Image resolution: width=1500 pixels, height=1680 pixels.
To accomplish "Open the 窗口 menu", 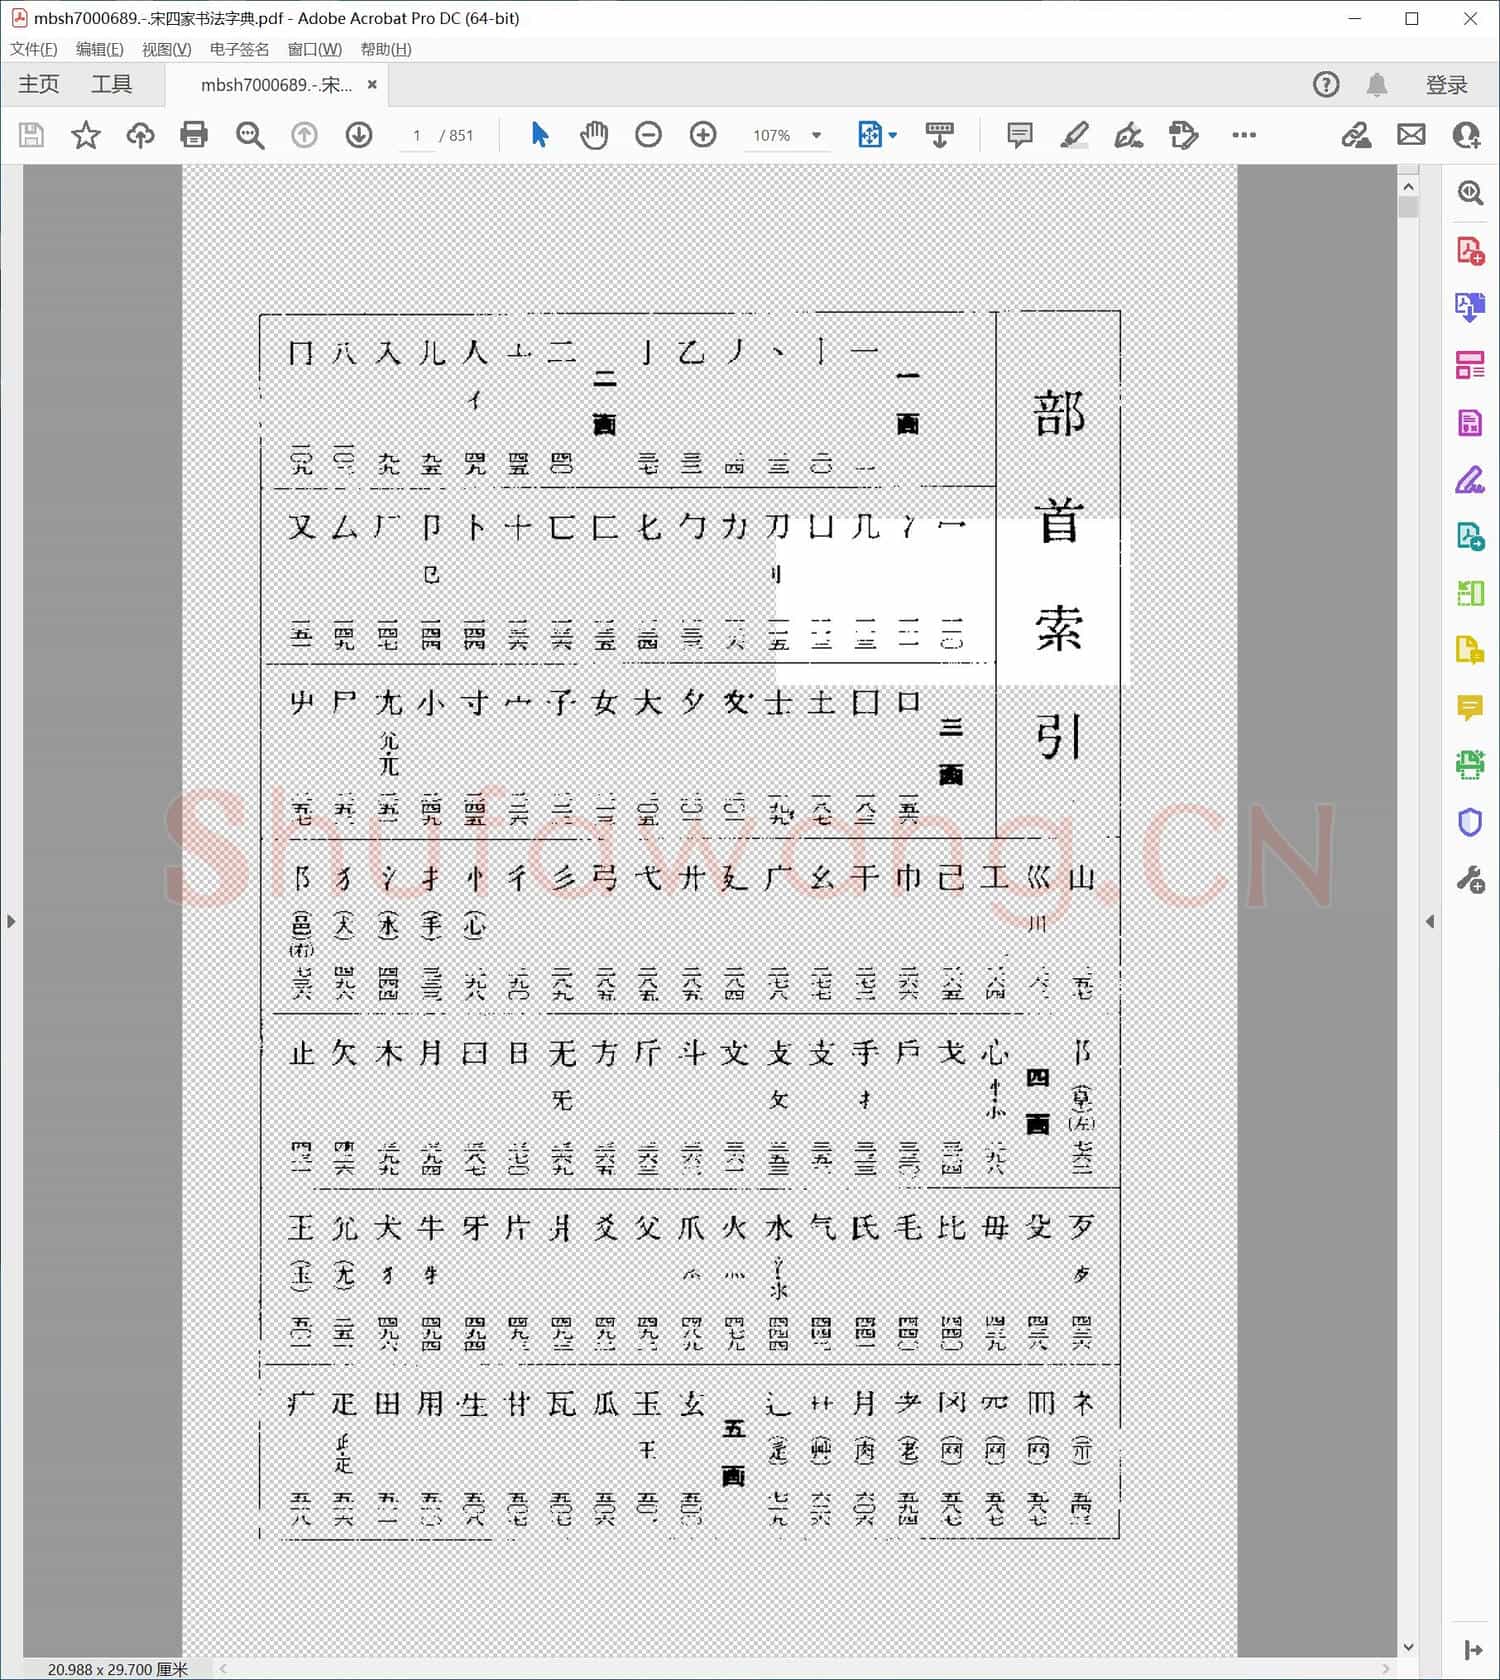I will (x=314, y=49).
